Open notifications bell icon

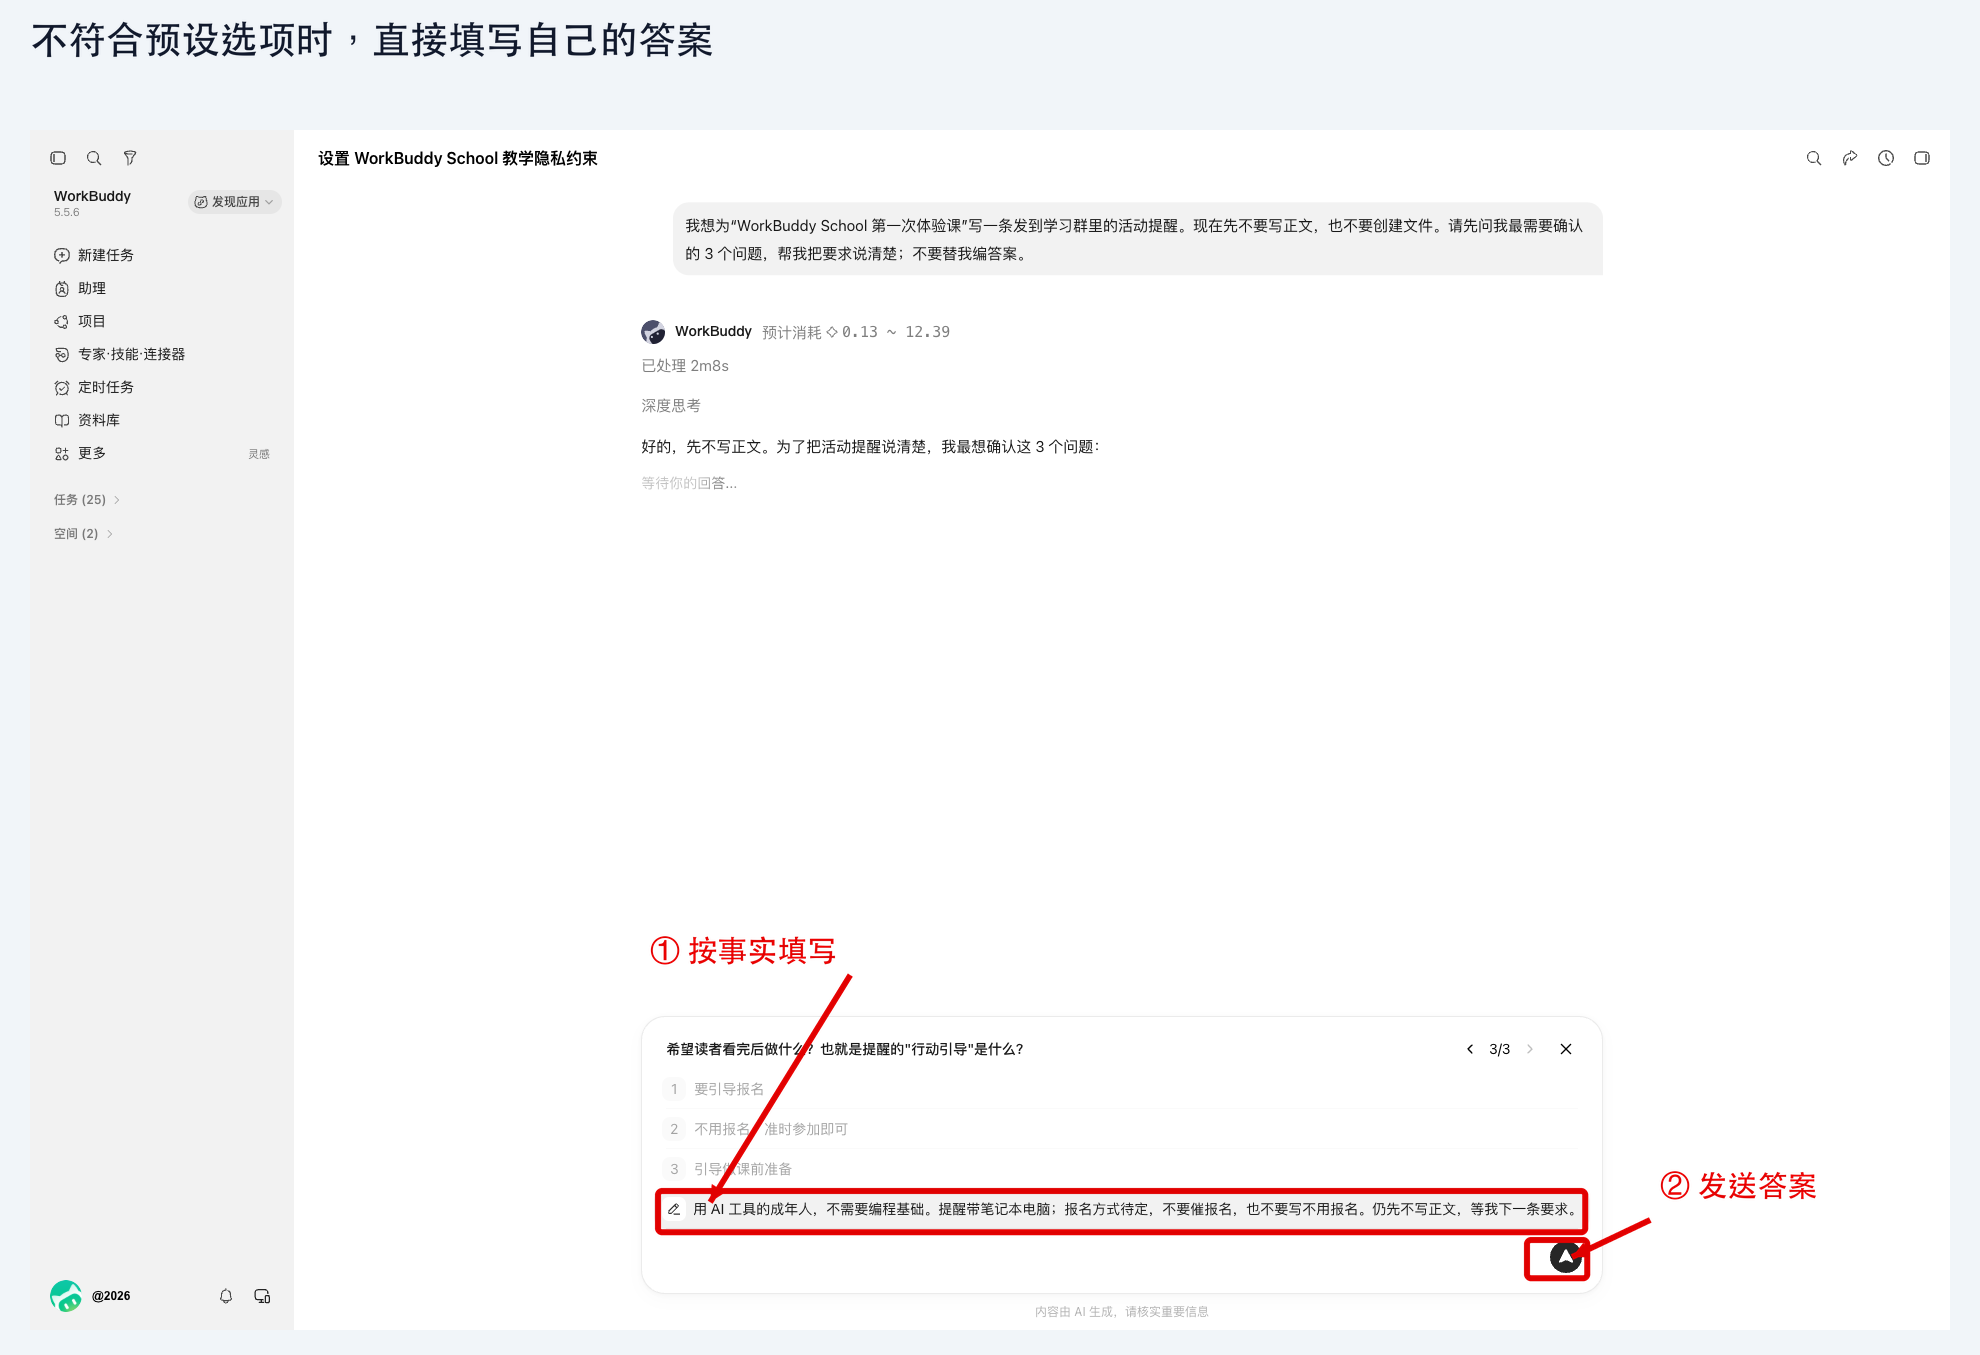pyautogui.click(x=226, y=1296)
